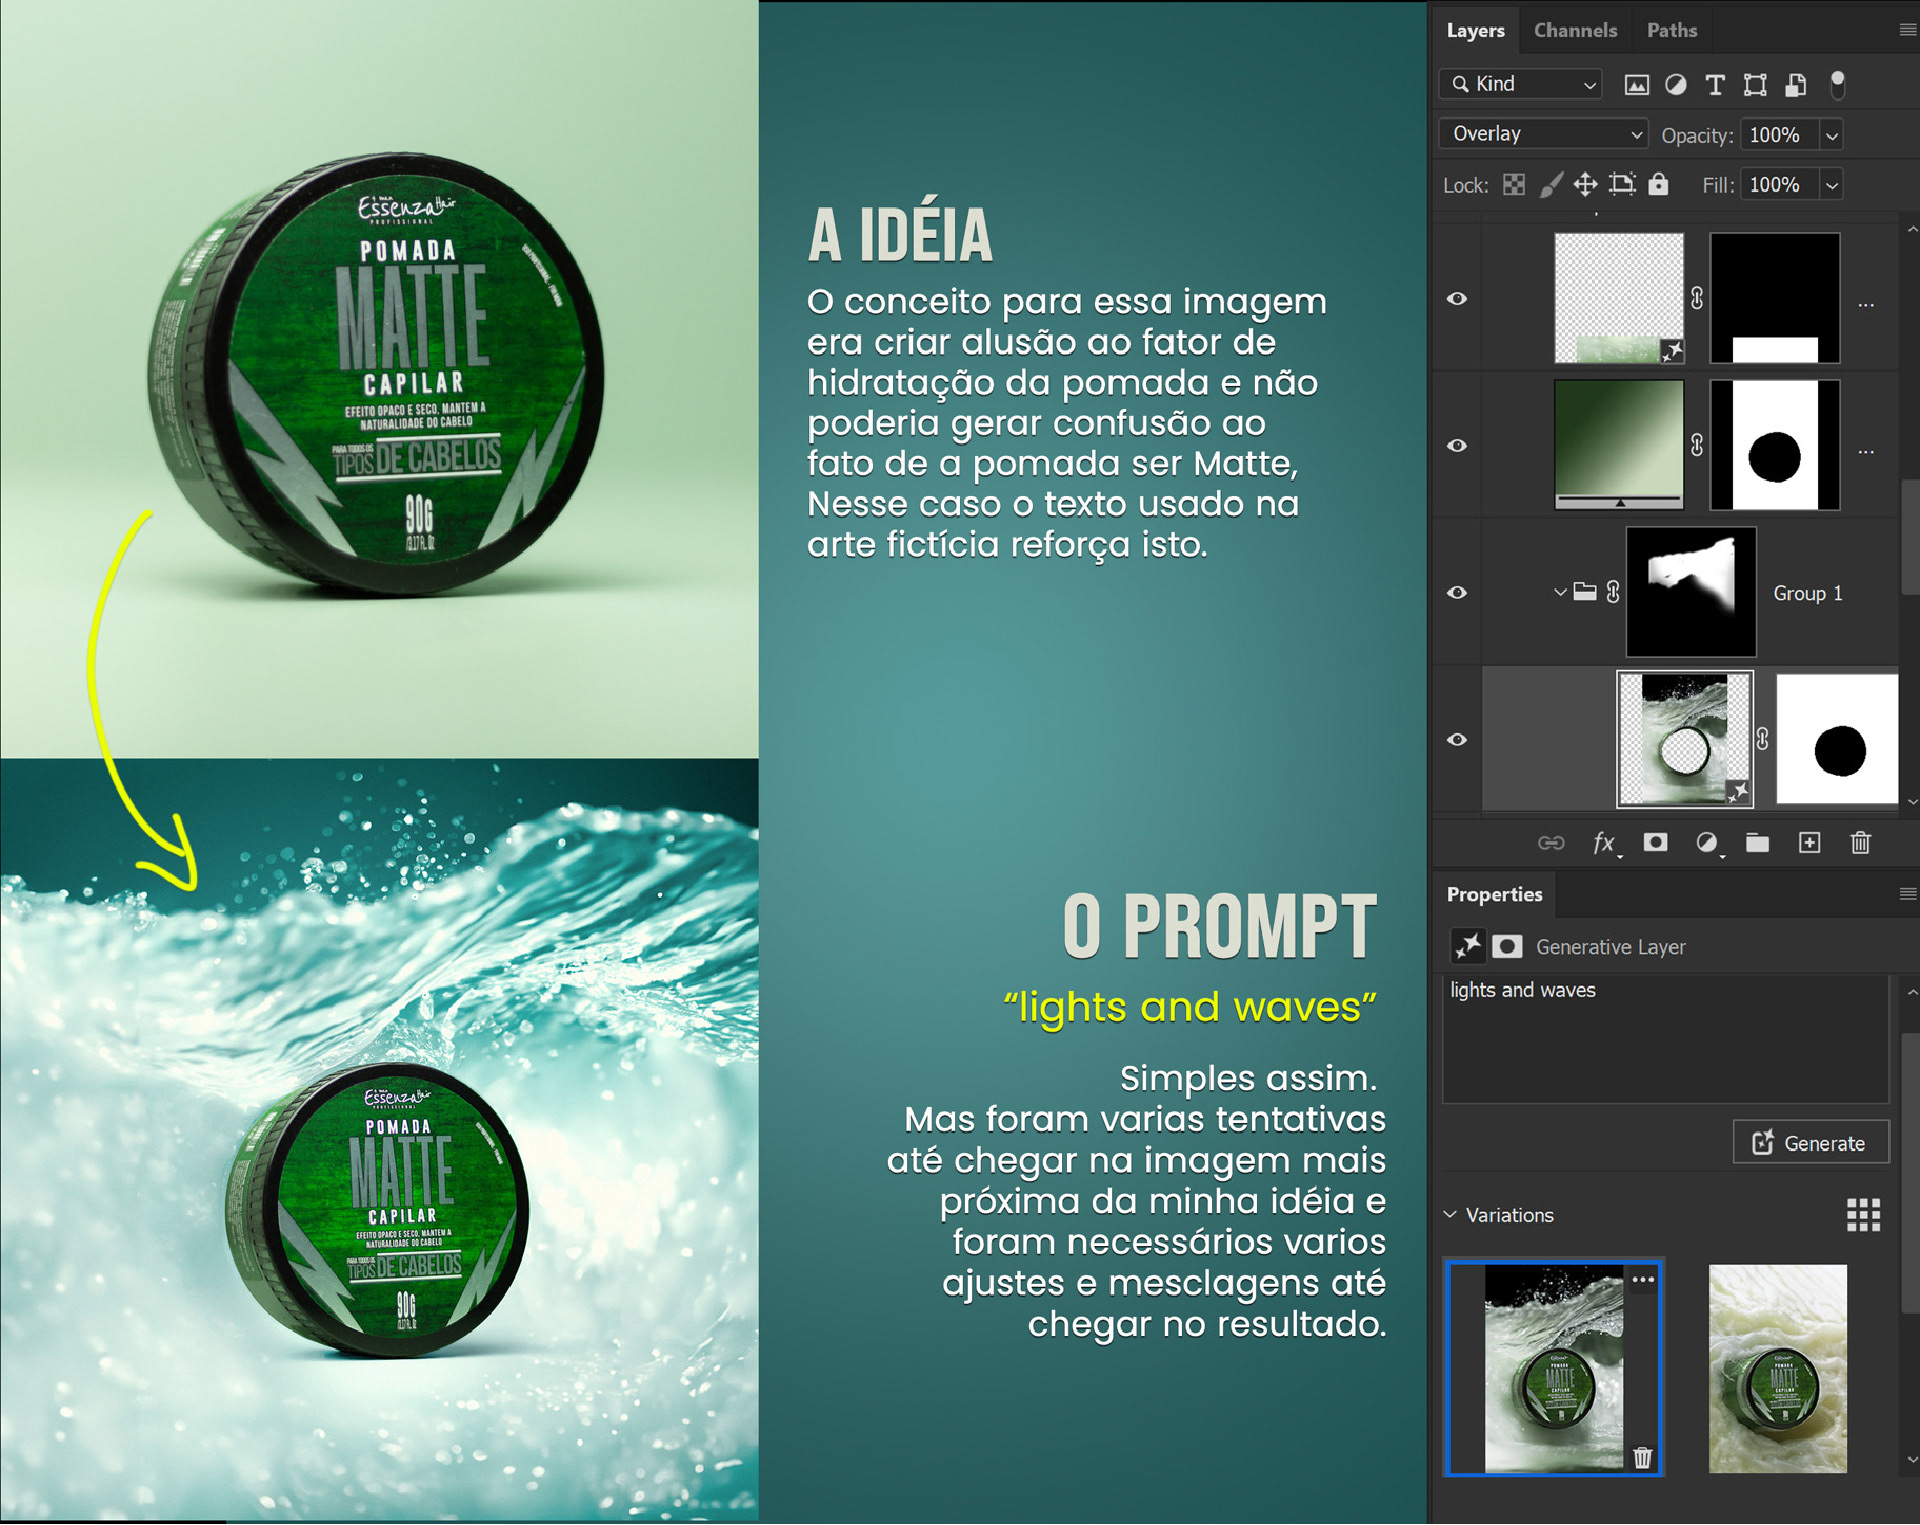This screenshot has height=1525, width=1920.
Task: Open the Opacity value dropdown arrow
Action: 1831,135
